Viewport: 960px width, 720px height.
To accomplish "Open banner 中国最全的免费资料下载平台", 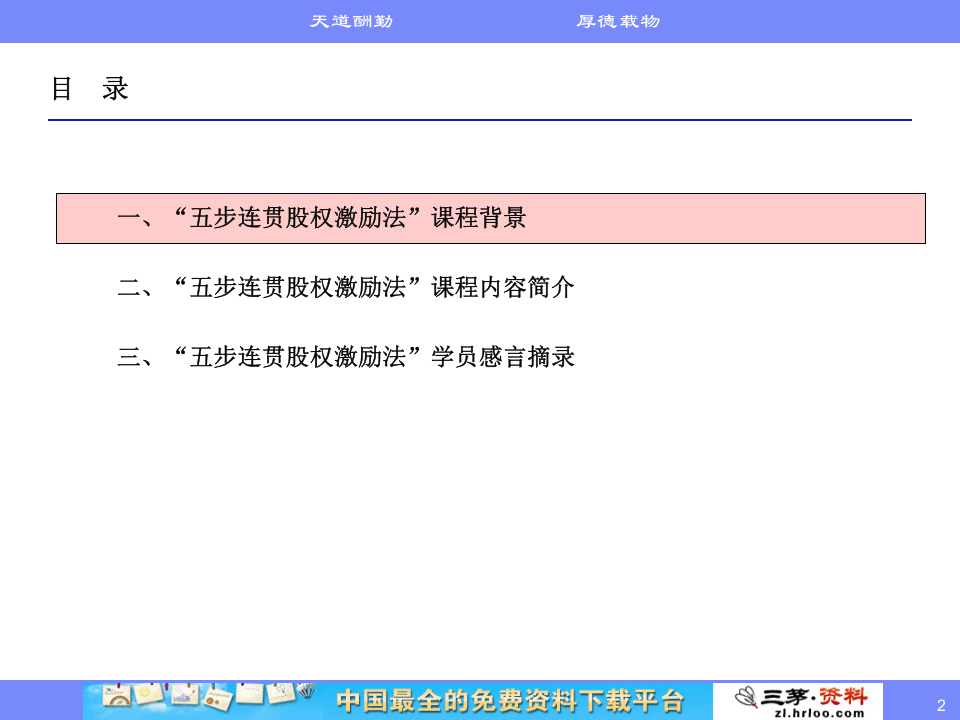I will 509,700.
